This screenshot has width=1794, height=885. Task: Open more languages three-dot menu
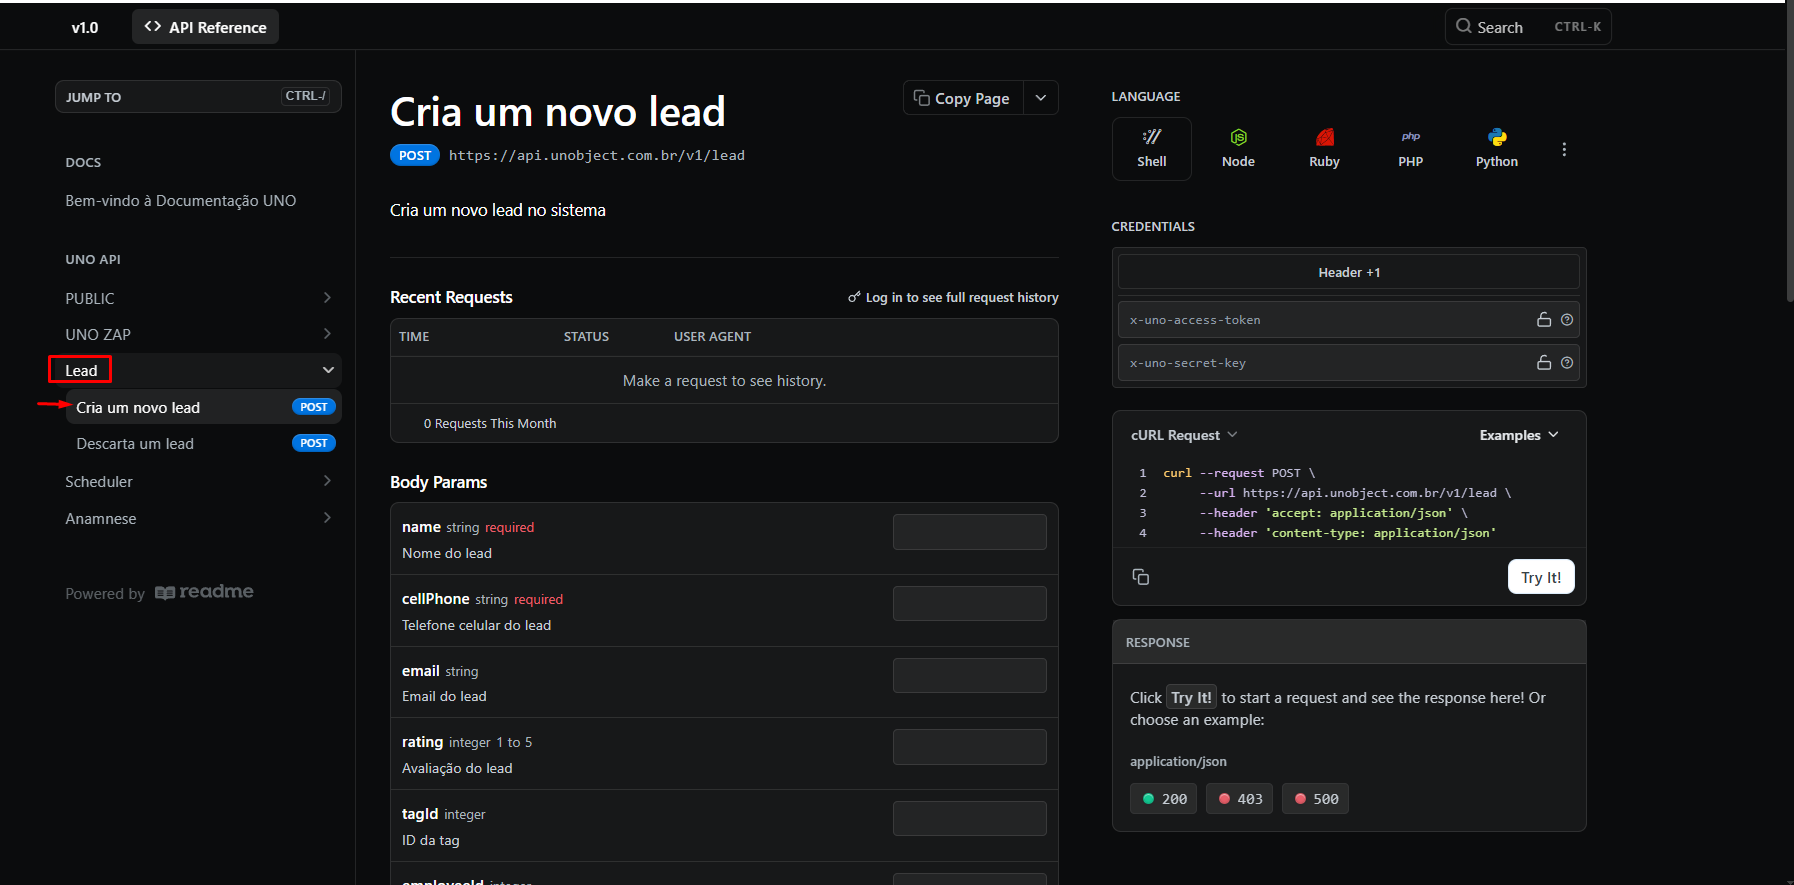coord(1564,149)
